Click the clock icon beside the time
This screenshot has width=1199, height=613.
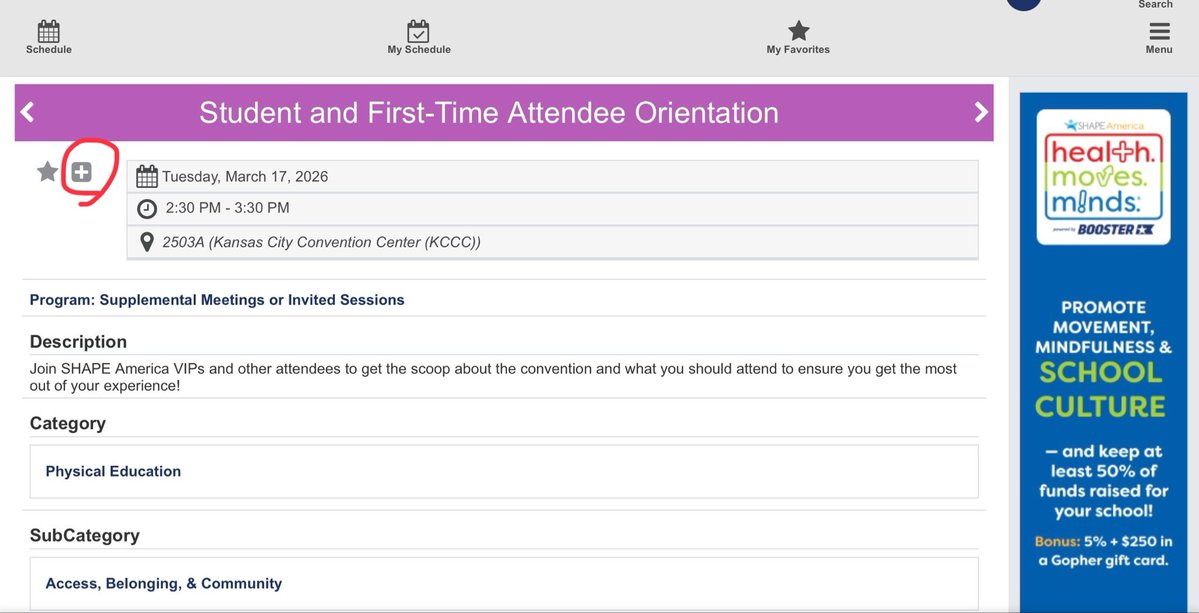[147, 209]
